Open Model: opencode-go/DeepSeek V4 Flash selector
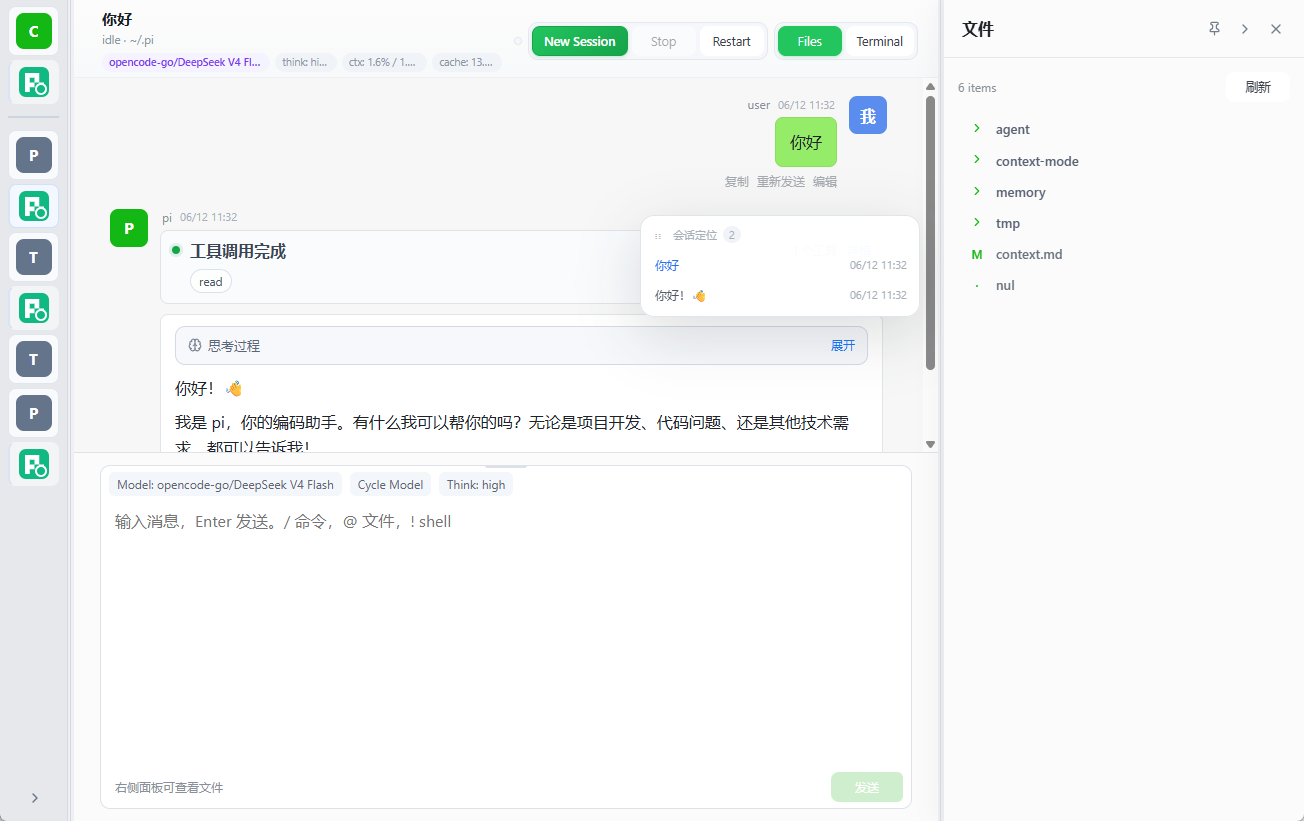The width and height of the screenshot is (1304, 821). click(225, 484)
